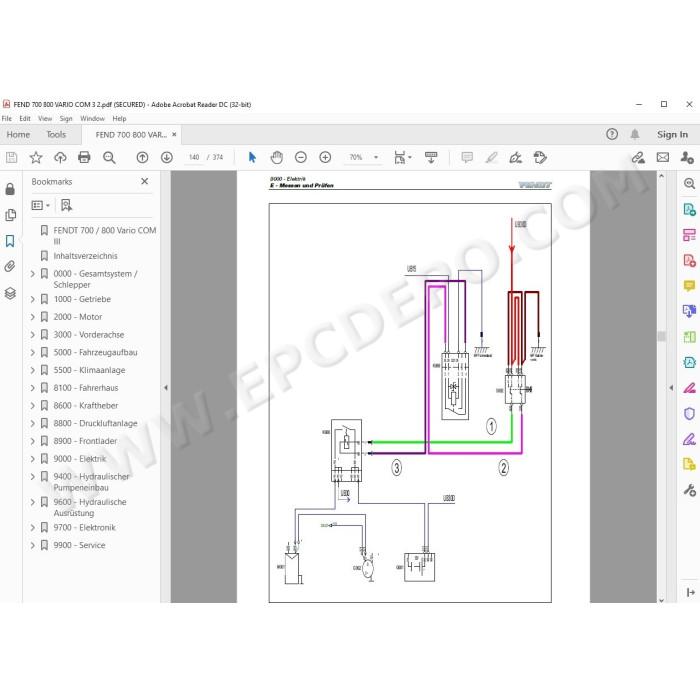Send the file by email envelope icon

pos(662,157)
